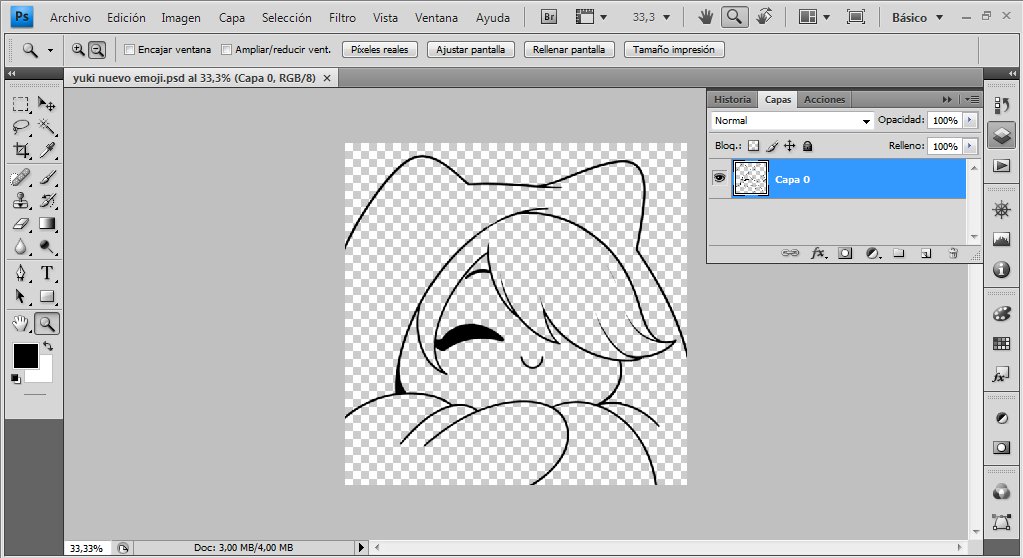Select the Magic Wand tool
The image size is (1023, 558).
click(46, 127)
